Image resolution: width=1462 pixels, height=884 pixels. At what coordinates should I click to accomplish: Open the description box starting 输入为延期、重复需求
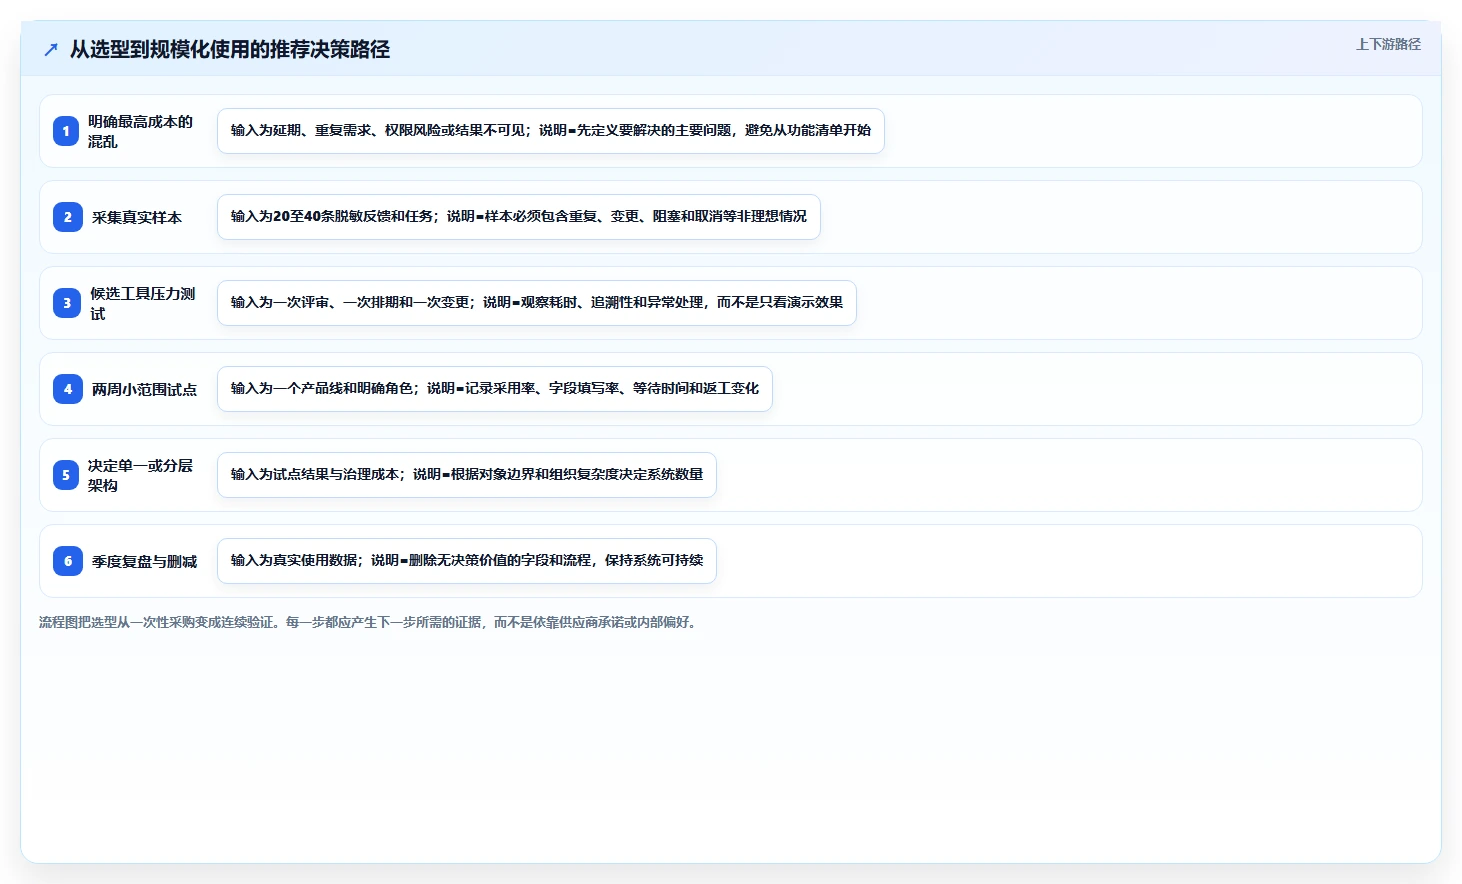[551, 131]
